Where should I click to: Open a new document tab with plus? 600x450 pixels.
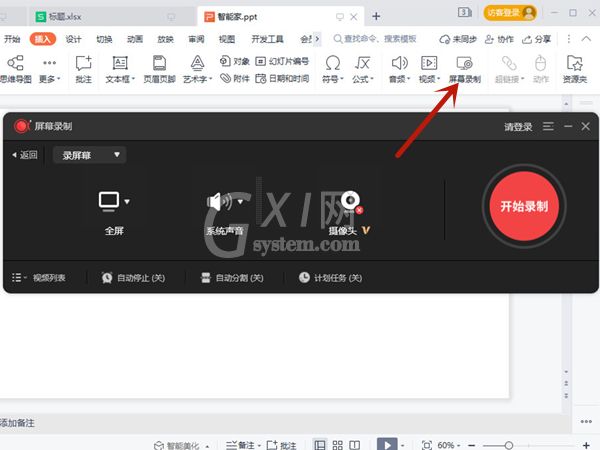coord(376,16)
